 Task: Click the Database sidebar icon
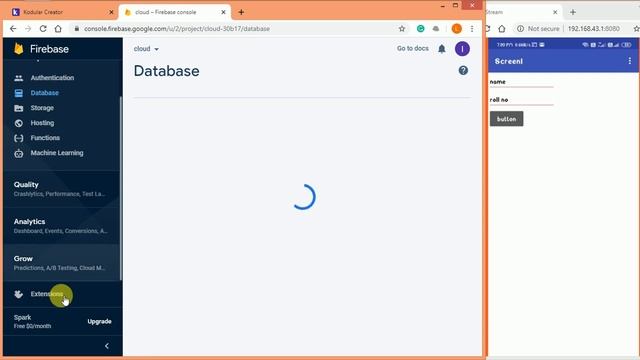tap(19, 93)
